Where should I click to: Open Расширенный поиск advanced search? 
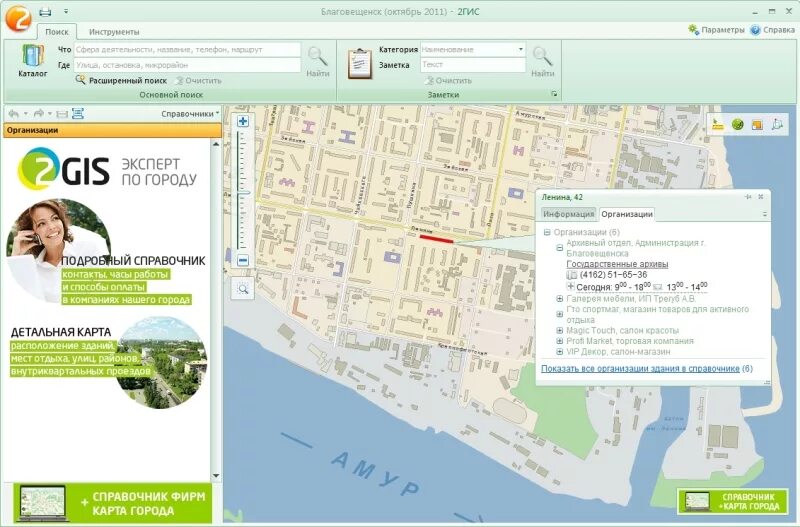click(x=121, y=81)
